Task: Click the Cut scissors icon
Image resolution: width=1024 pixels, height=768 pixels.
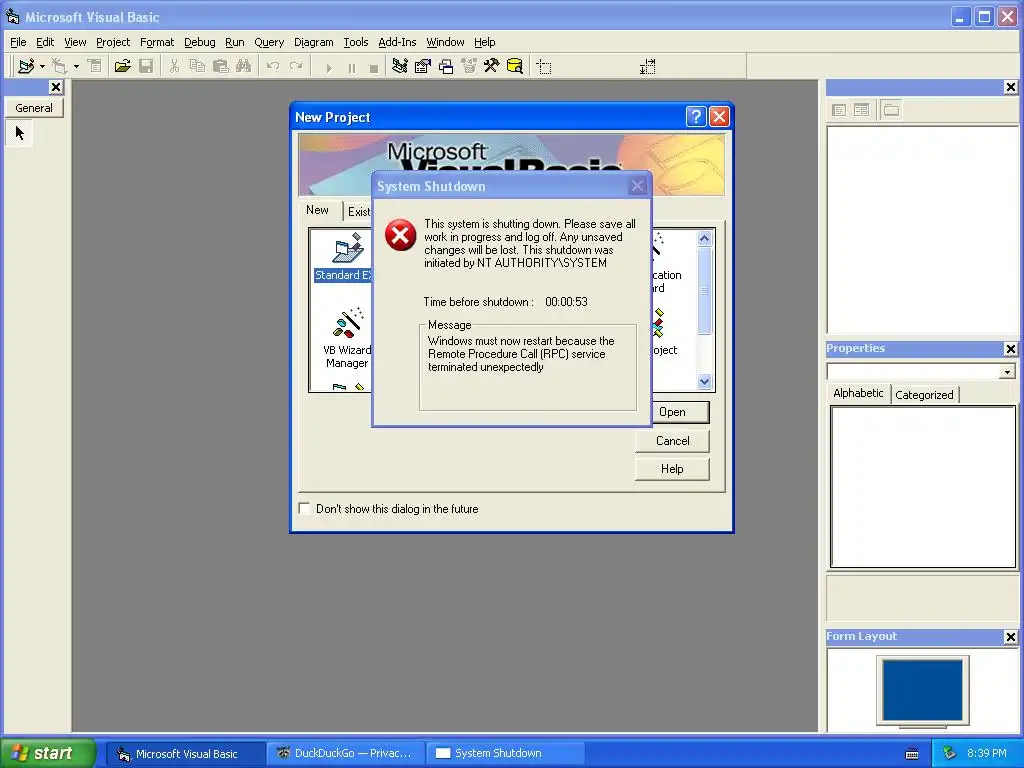Action: 174,66
